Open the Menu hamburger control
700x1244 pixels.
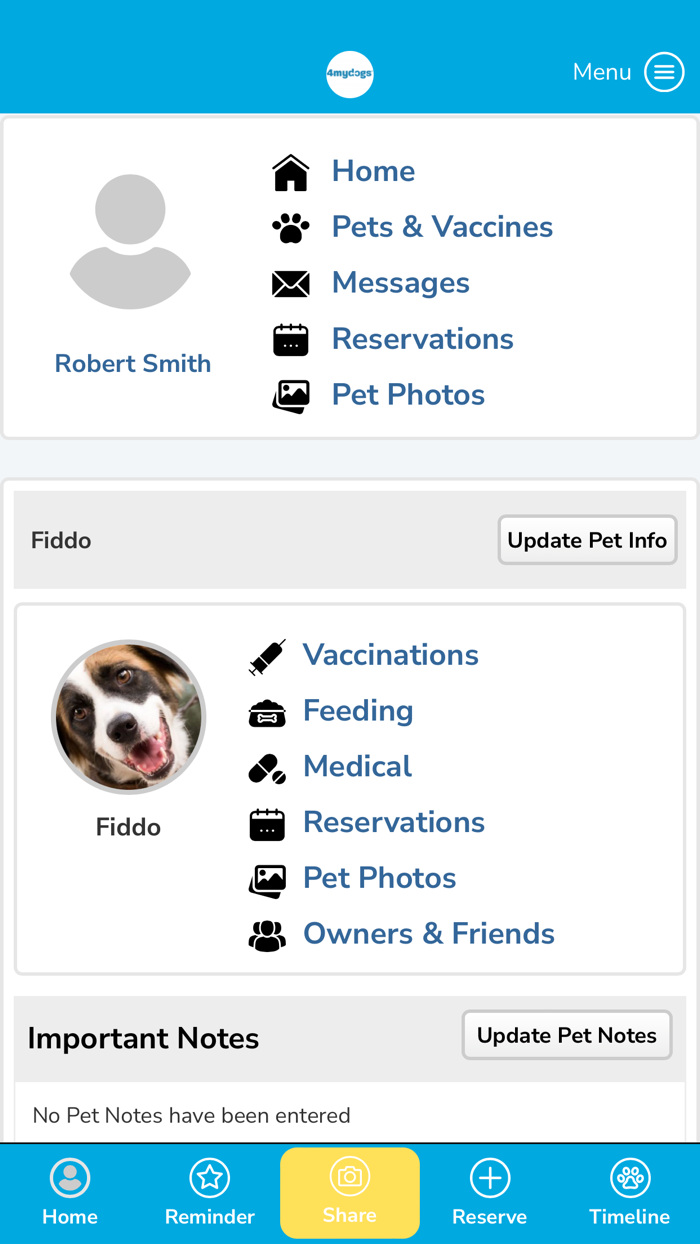point(664,71)
